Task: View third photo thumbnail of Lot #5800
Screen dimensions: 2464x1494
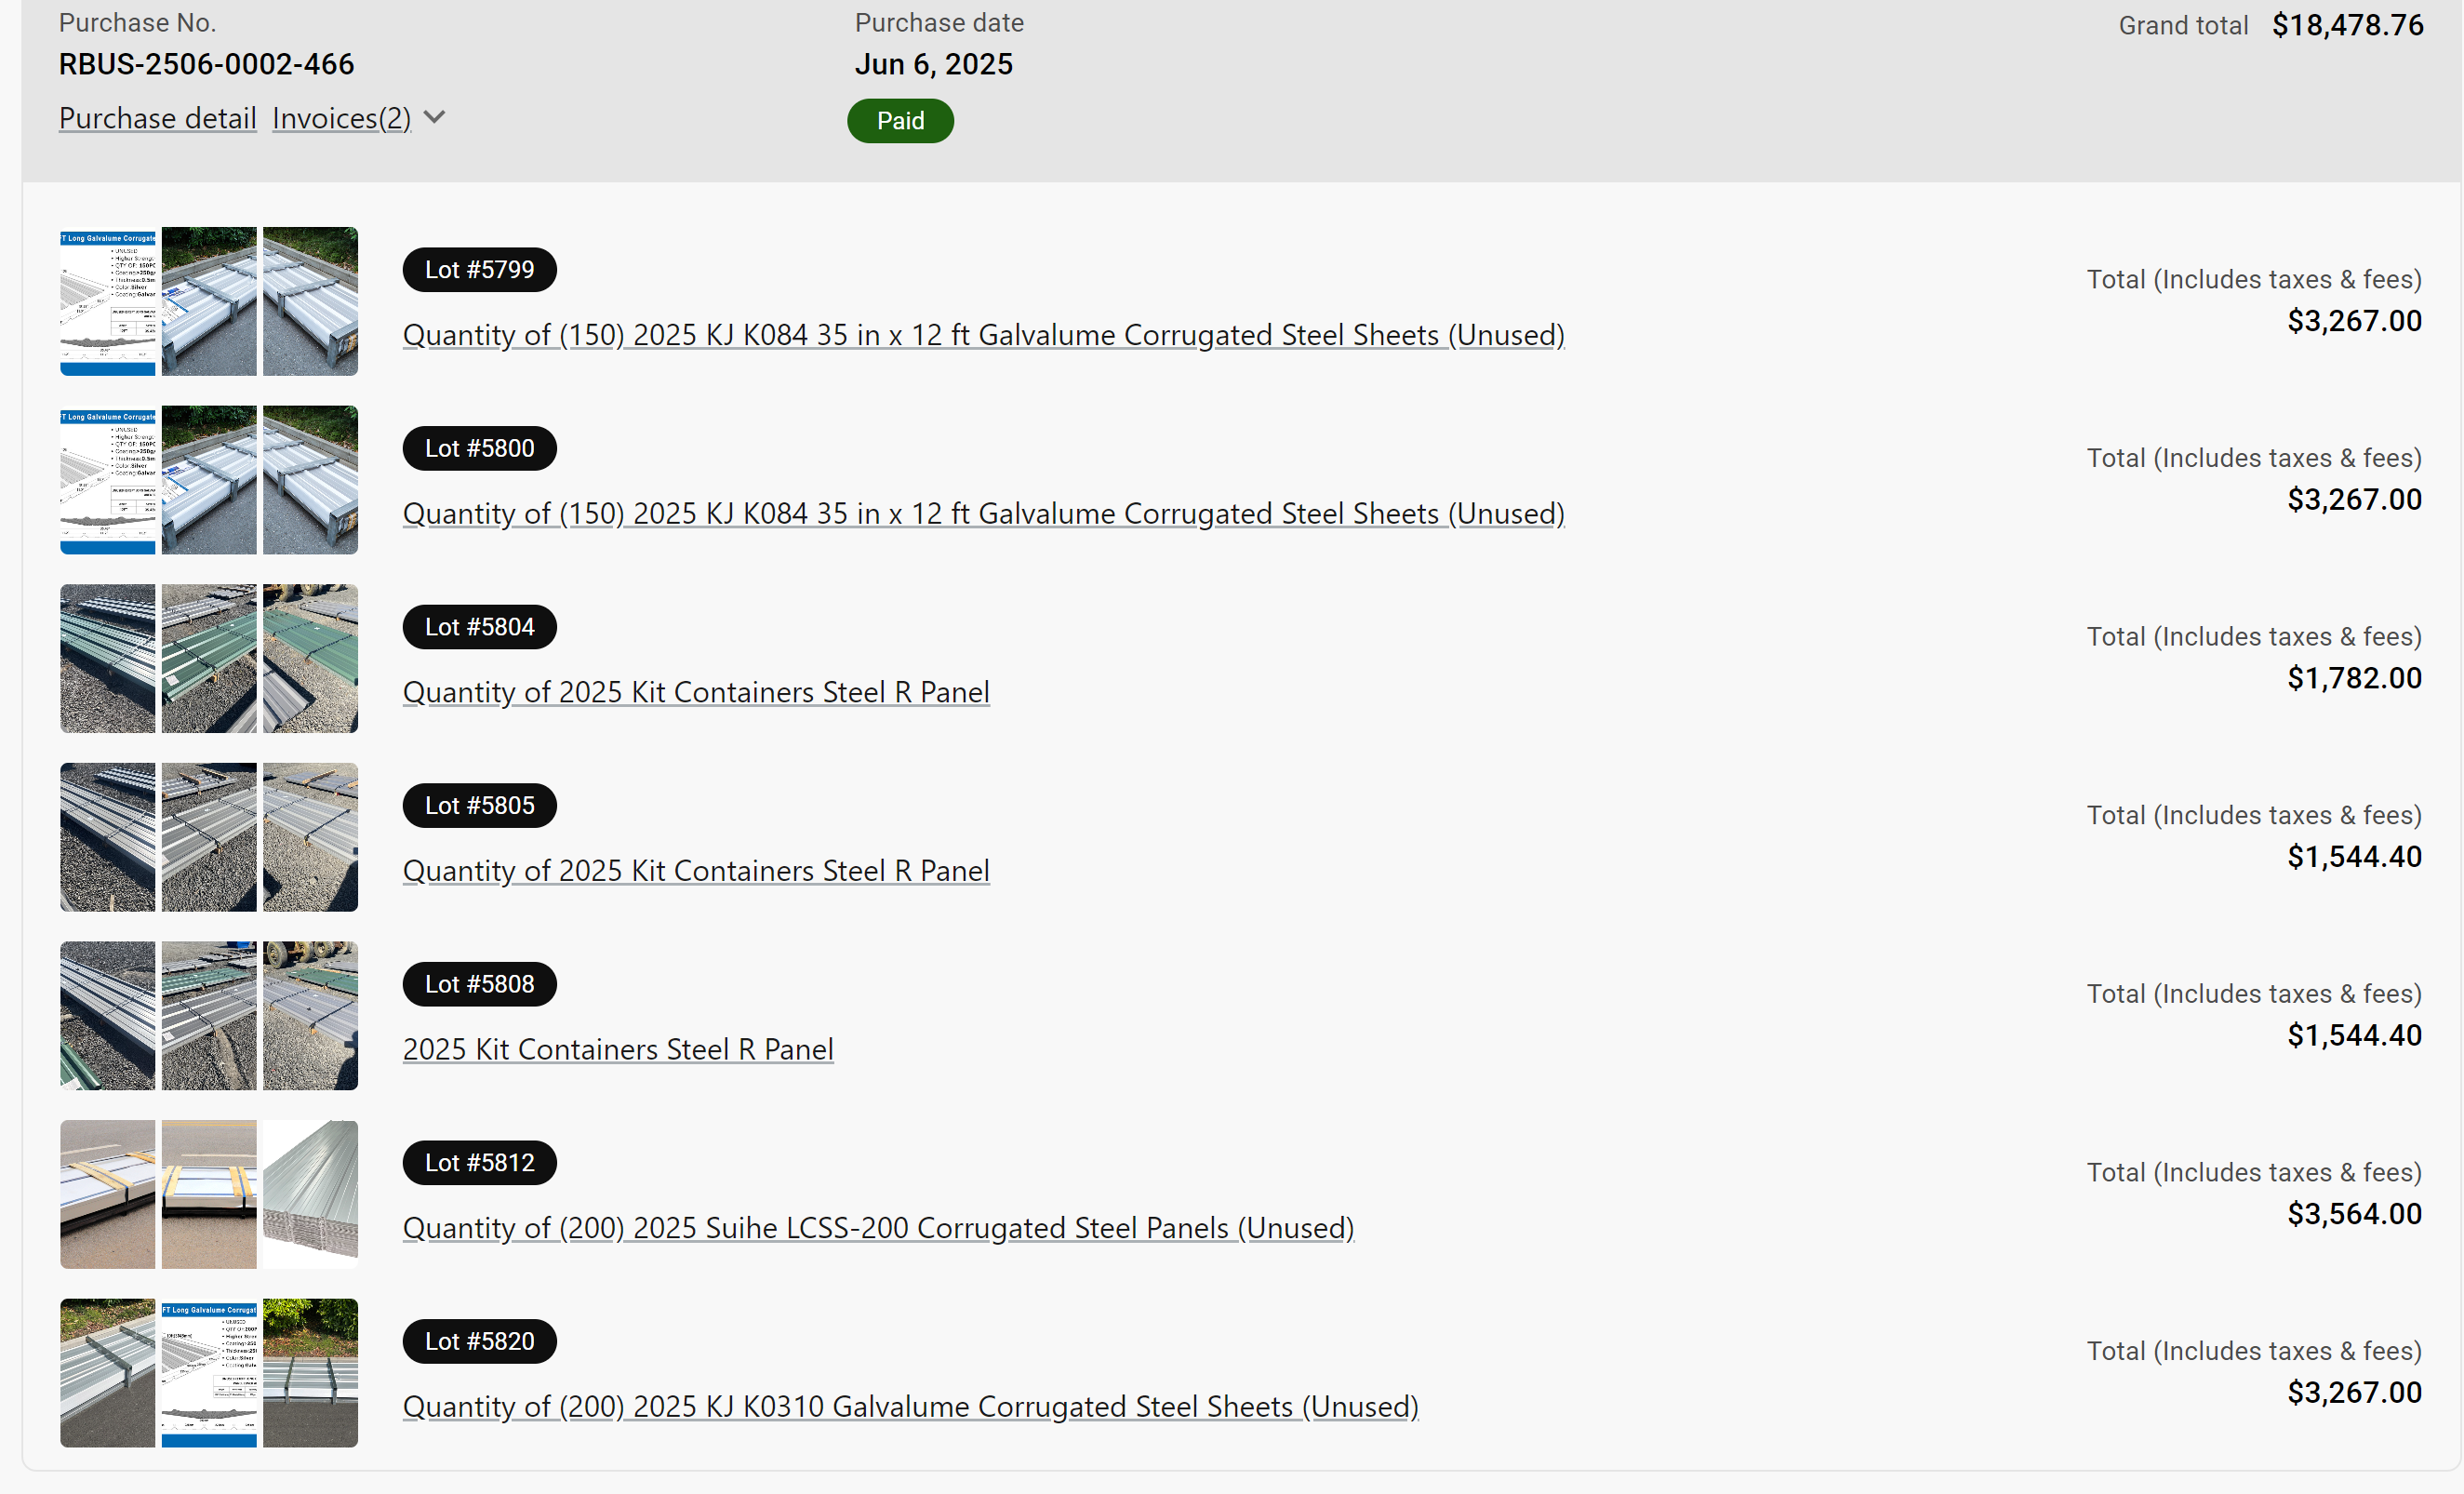Action: point(310,480)
